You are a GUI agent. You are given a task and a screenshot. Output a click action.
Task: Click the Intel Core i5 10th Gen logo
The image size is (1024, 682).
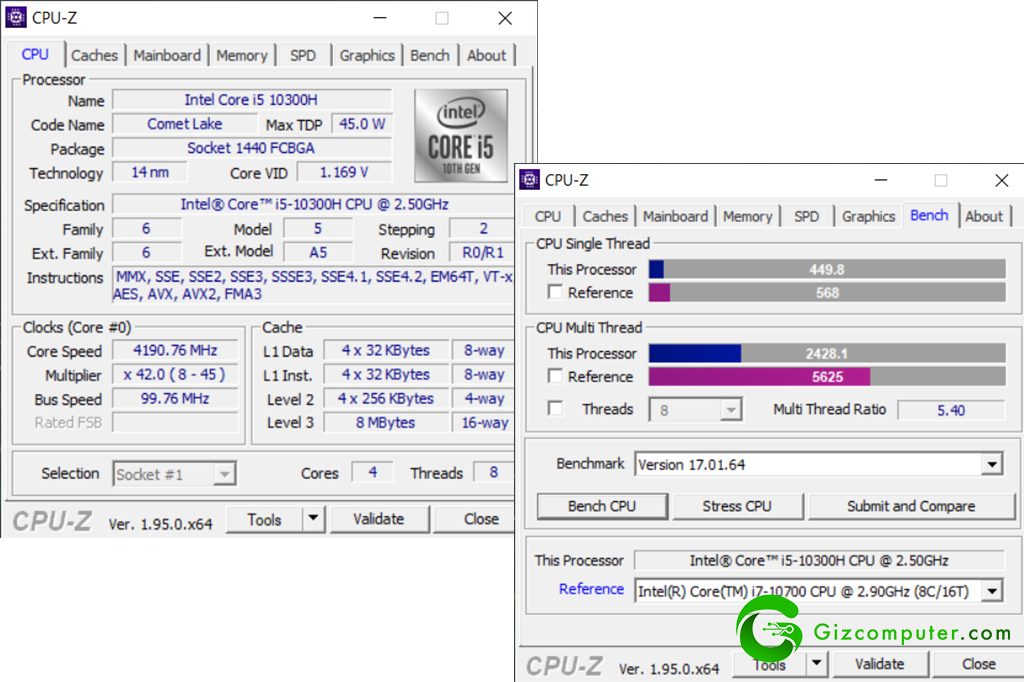pos(461,136)
